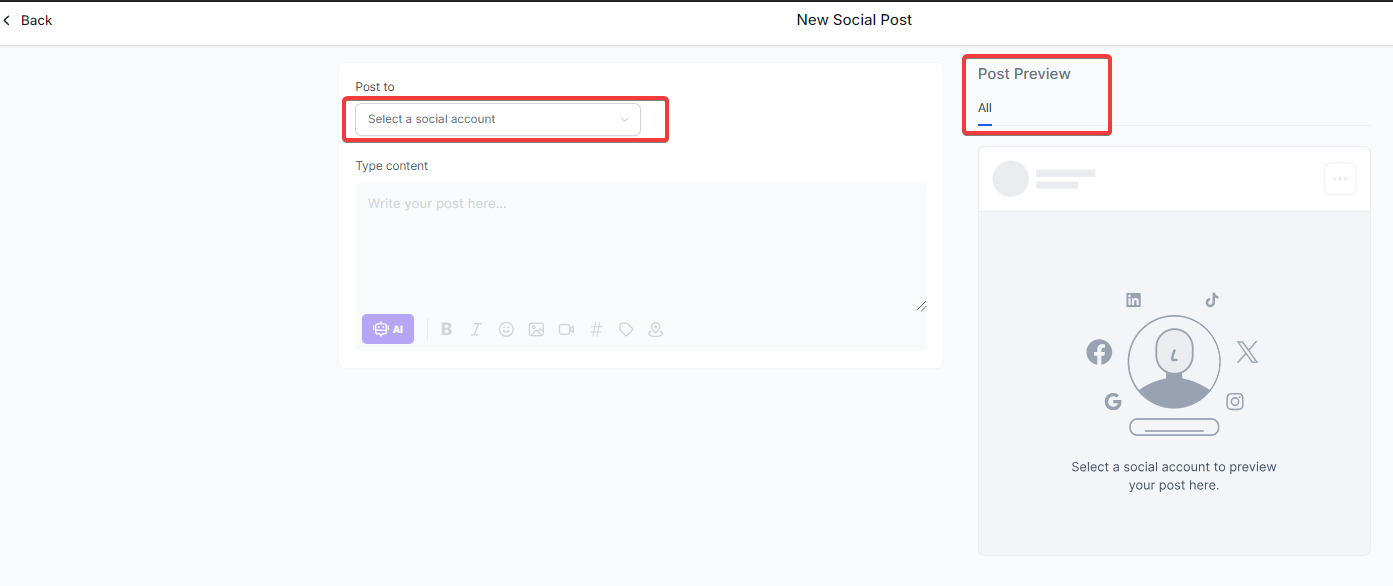This screenshot has width=1393, height=586.
Task: Click the Instagram icon in the preview
Action: pos(1235,401)
